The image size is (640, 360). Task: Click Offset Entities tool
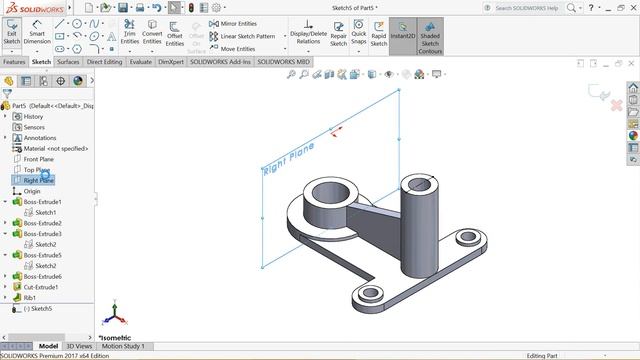click(x=175, y=33)
